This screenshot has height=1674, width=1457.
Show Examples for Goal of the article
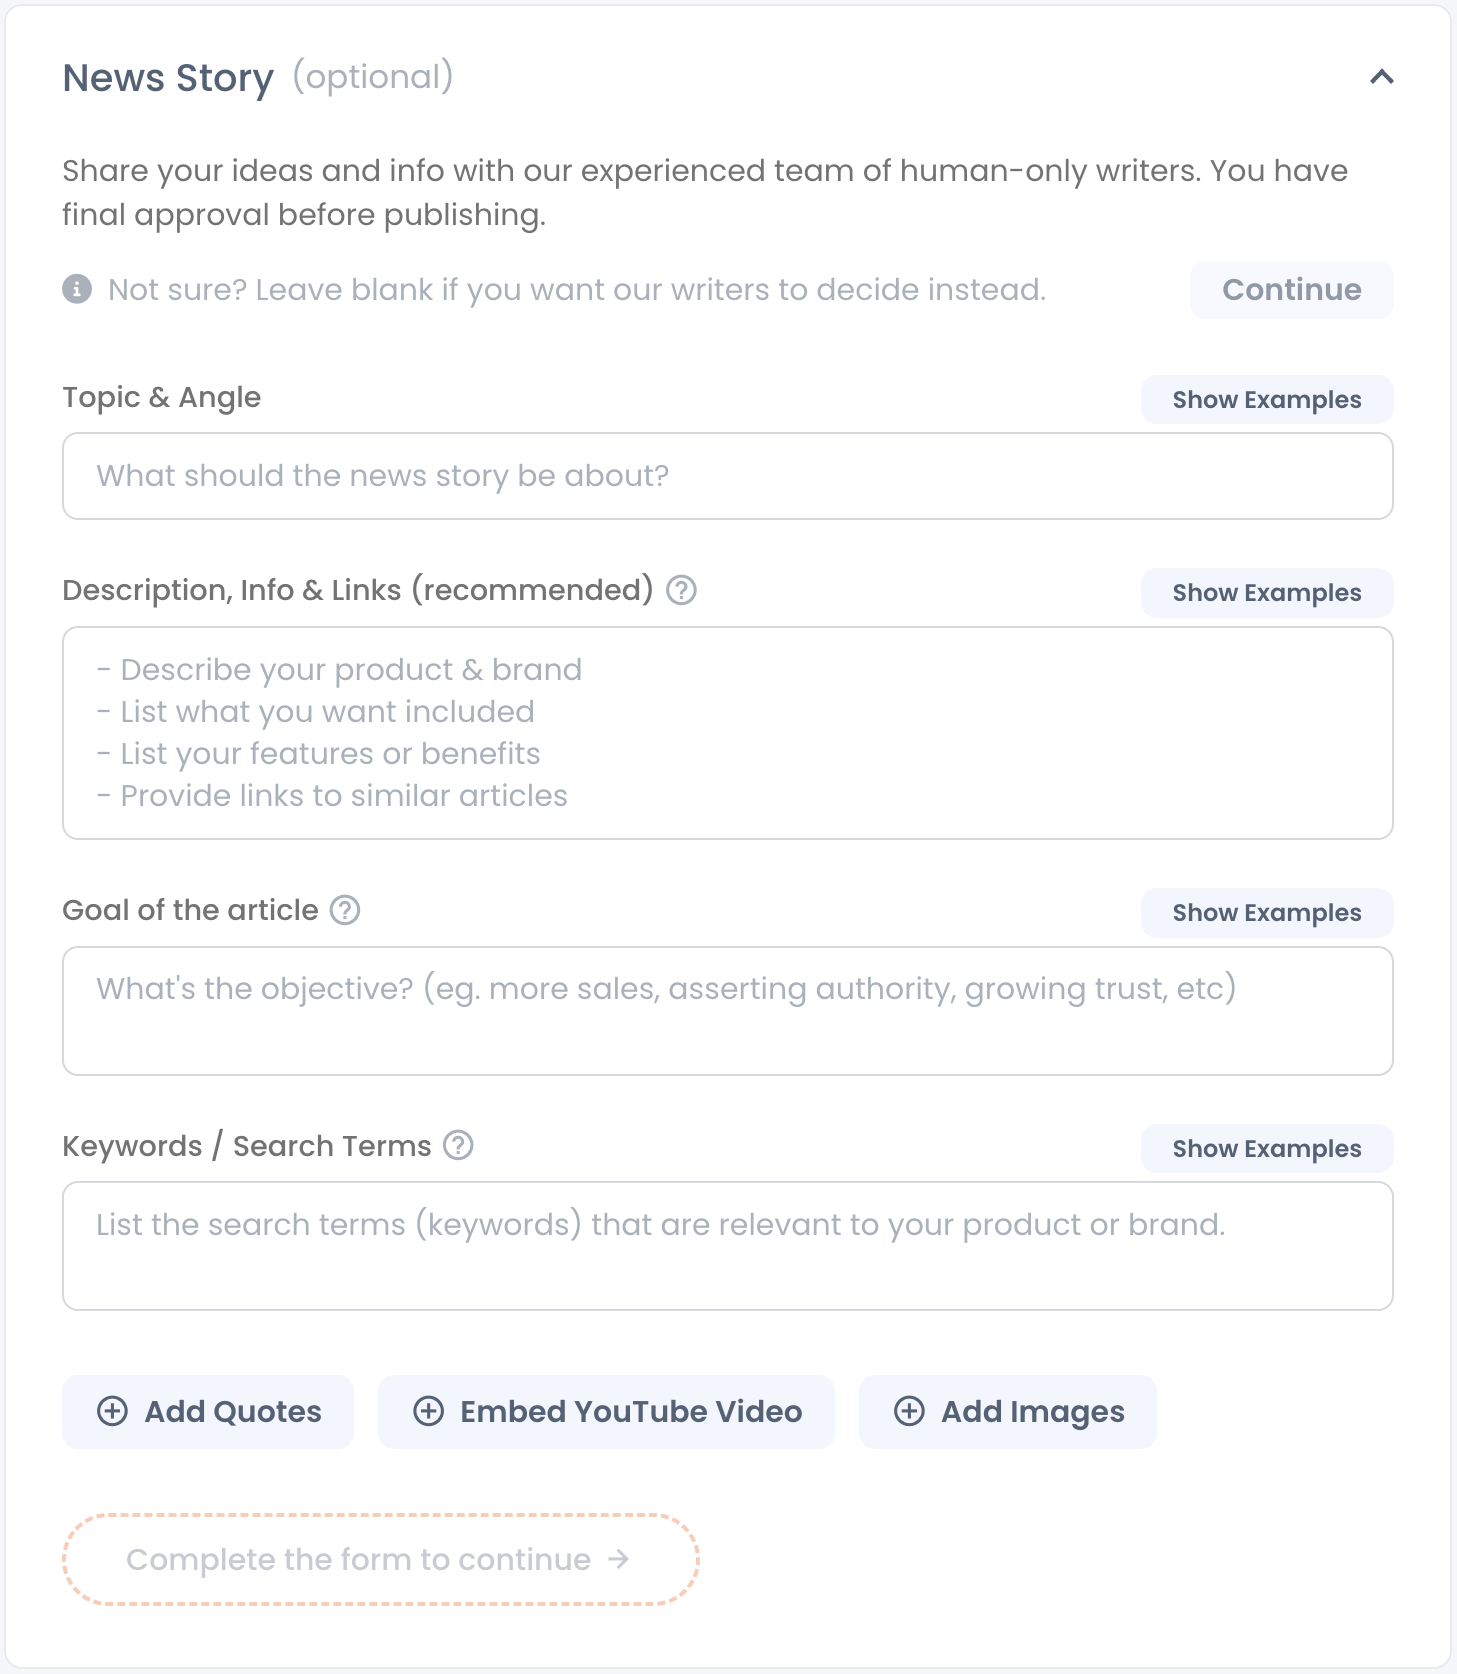(1267, 912)
